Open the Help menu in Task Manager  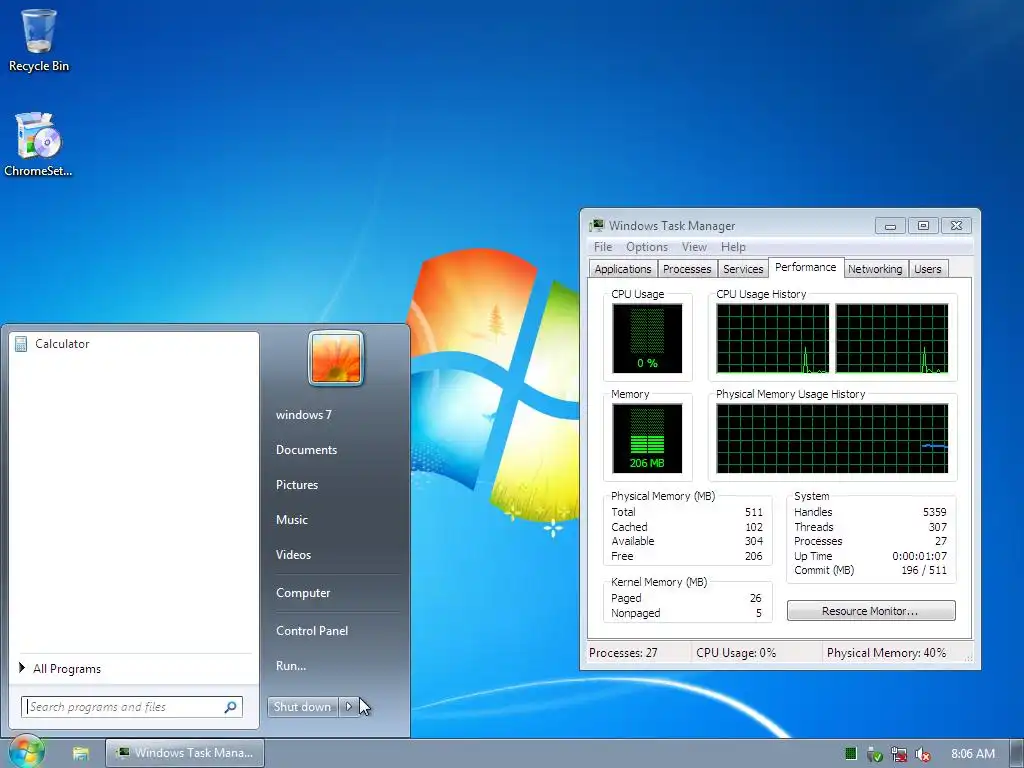click(733, 247)
